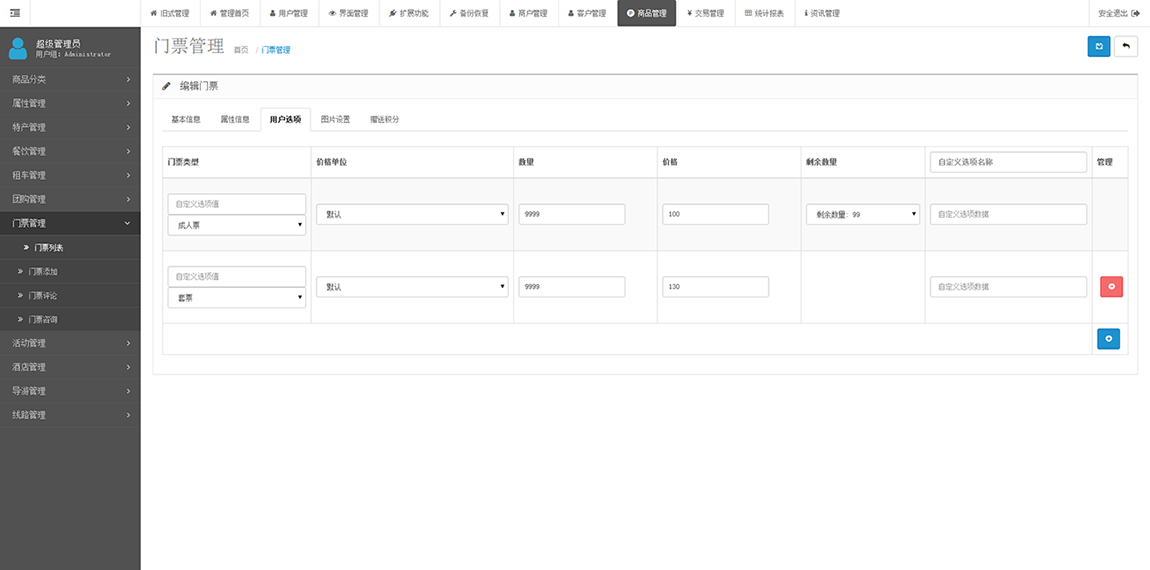
Task: Open 商户管理 in top navigation
Action: coord(528,13)
